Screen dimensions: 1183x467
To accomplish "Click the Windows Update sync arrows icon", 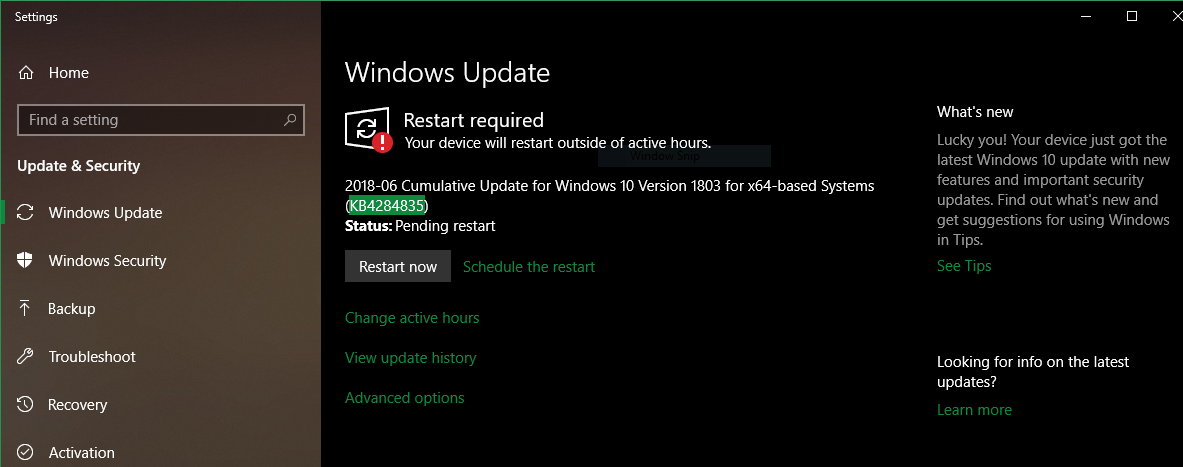I will pyautogui.click(x=25, y=213).
